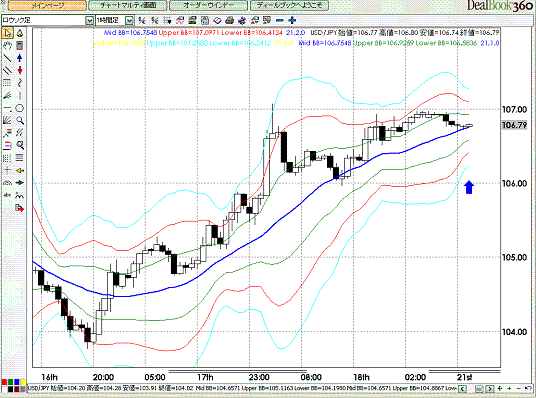Open the order window tab
536x398 pixels.
coord(208,5)
